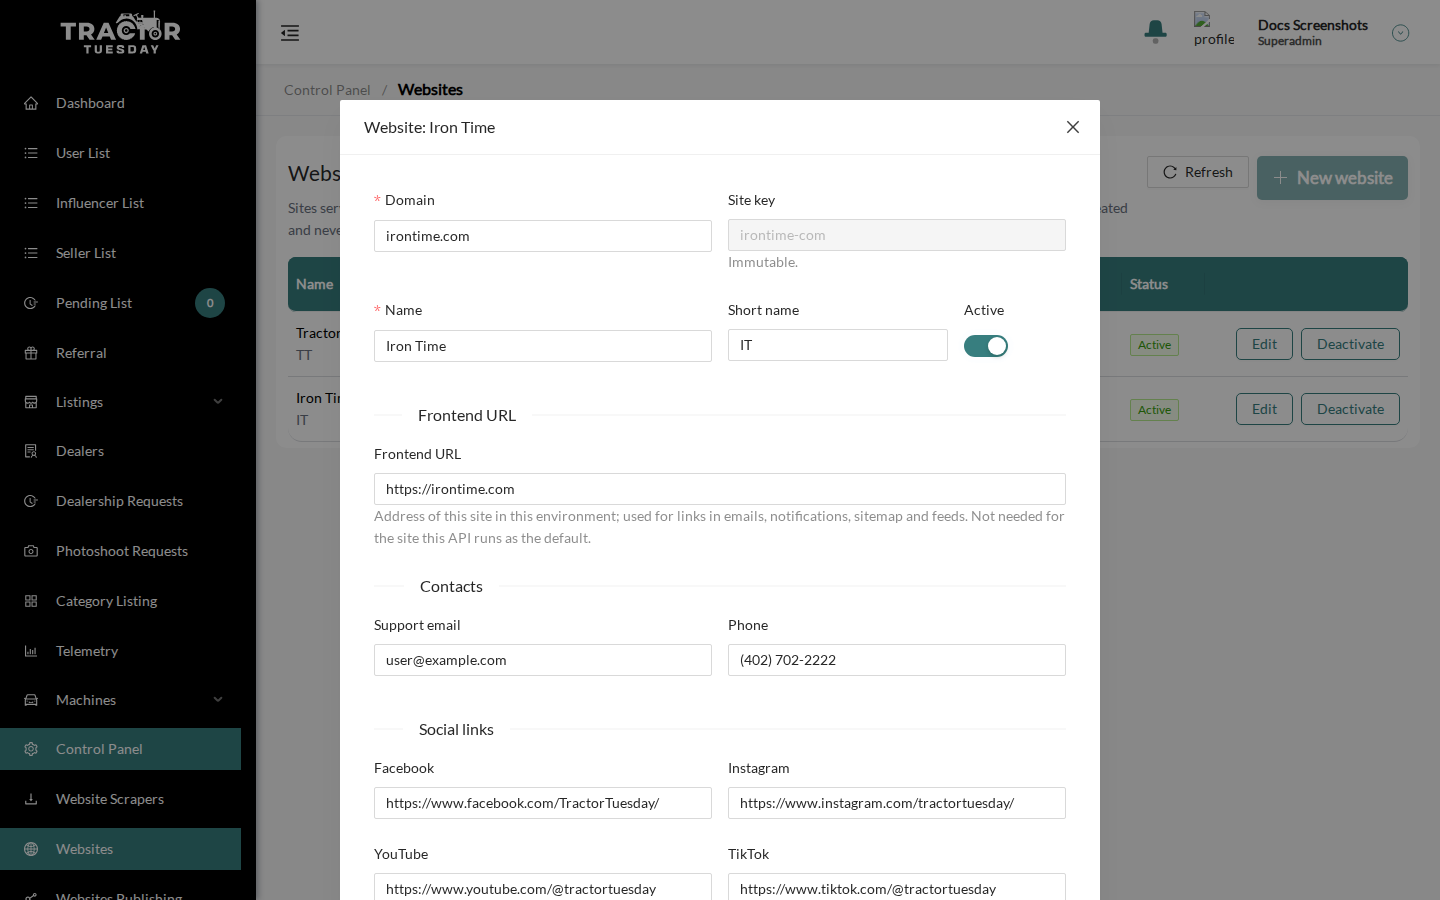Click the Phone input field
Image resolution: width=1440 pixels, height=900 pixels.
tap(897, 660)
